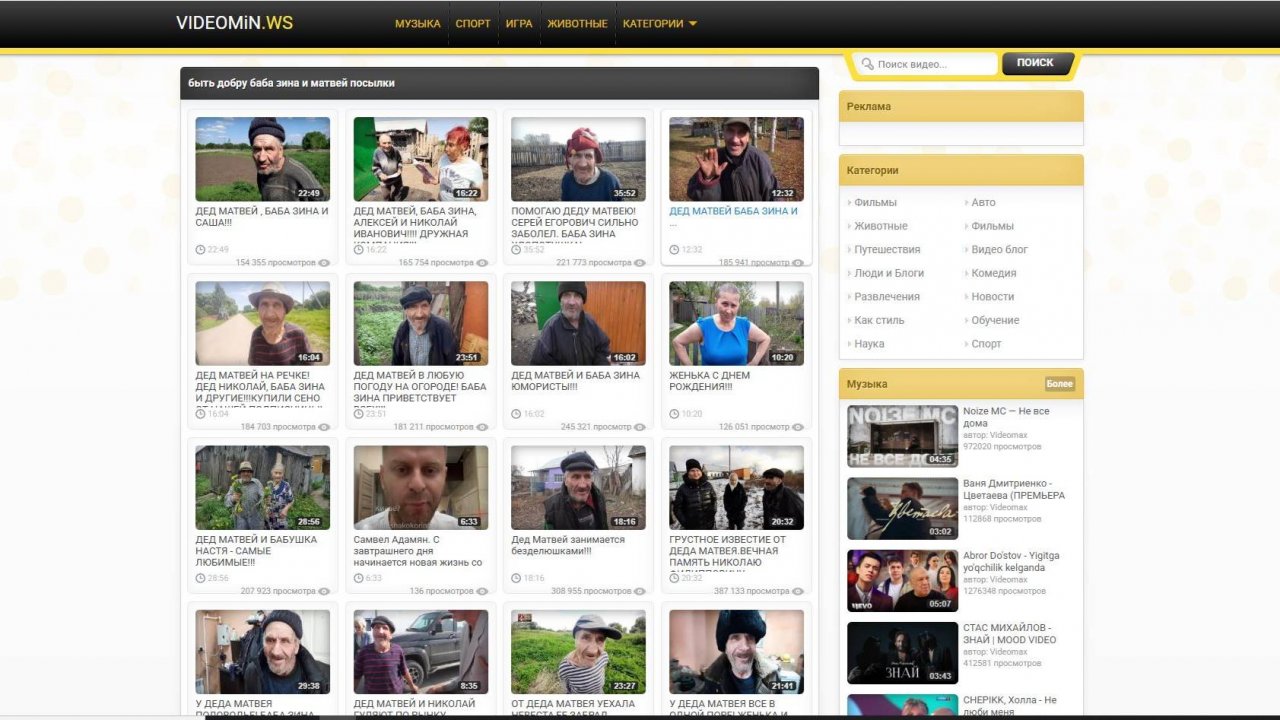The height and width of the screenshot is (720, 1280).
Task: Open title 'Дед Матвей занимается безделюшками!!!'
Action: coord(568,545)
